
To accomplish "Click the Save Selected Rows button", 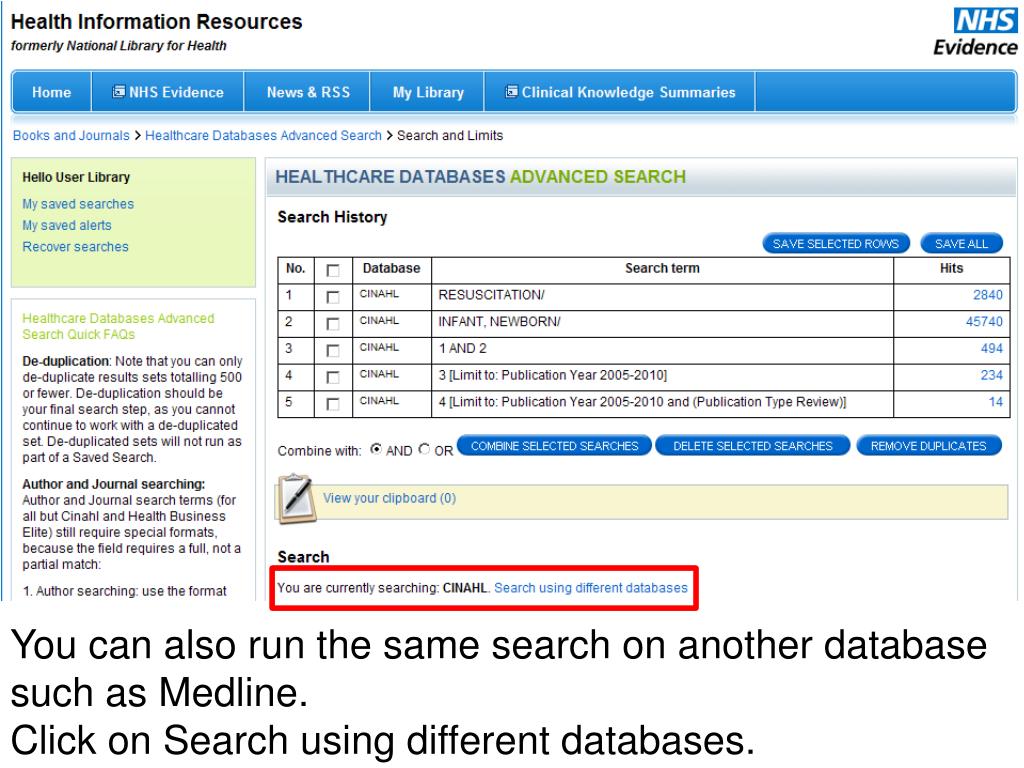I will 836,244.
